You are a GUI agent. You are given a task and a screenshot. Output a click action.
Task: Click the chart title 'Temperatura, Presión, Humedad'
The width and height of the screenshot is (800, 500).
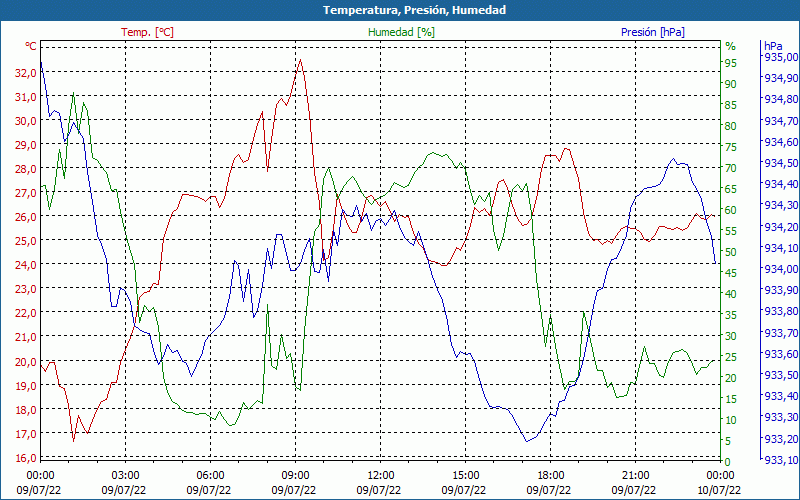[x=414, y=10]
